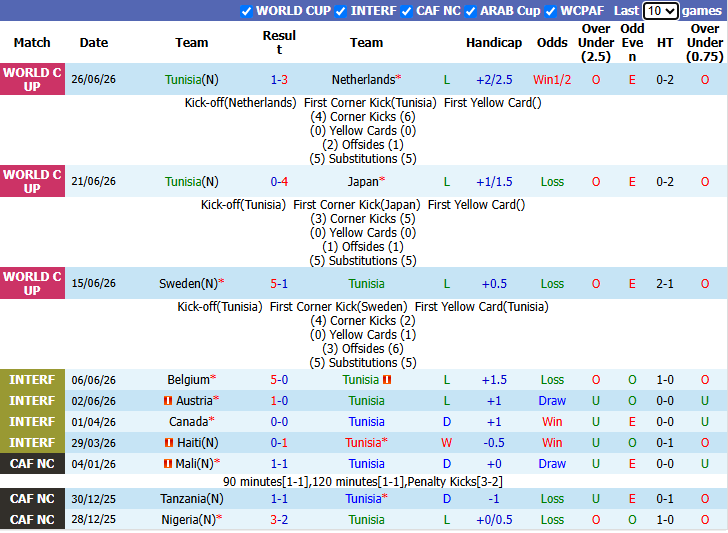Uncheck the ARAB Cup filter checkbox

coord(470,11)
